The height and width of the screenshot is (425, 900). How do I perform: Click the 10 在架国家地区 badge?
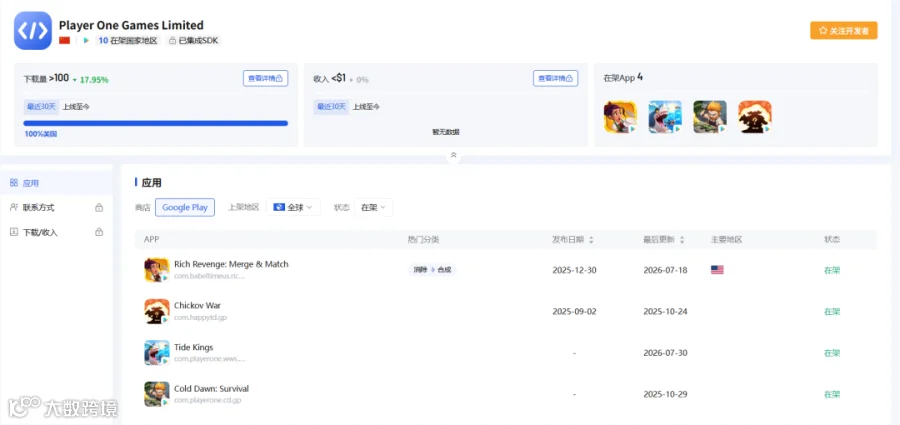[x=127, y=41]
